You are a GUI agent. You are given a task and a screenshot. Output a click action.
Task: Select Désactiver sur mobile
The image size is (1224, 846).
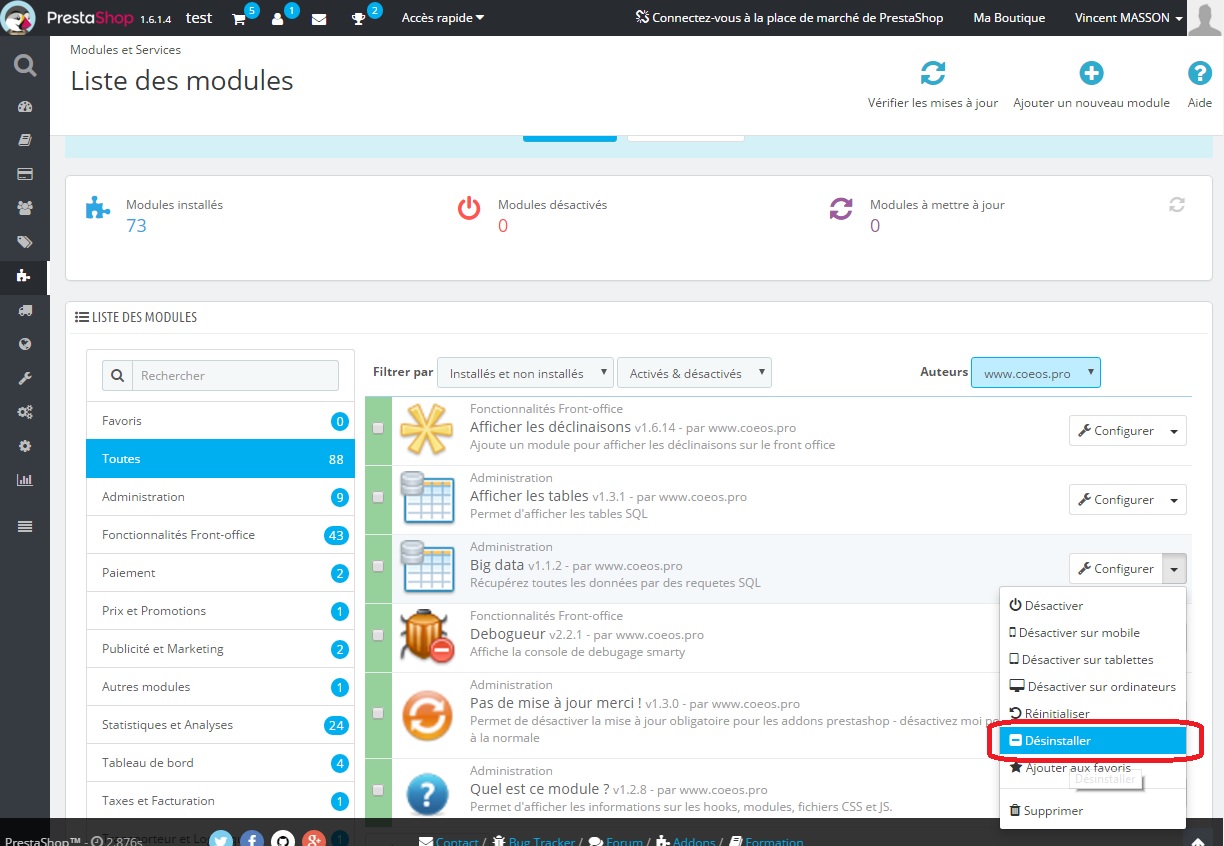1093,632
